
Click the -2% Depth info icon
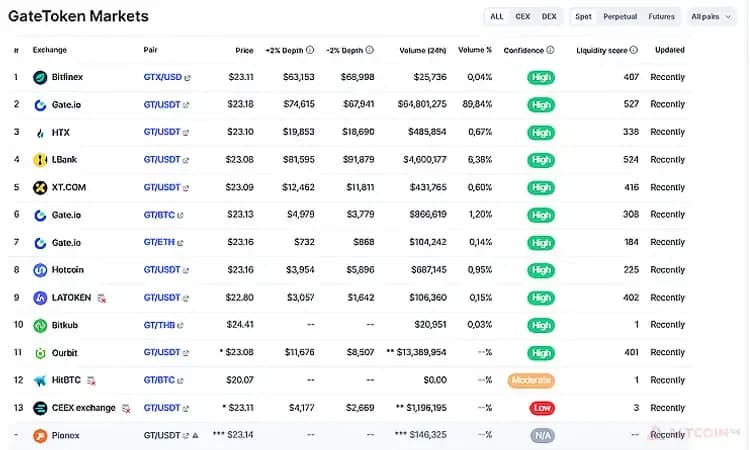370,50
